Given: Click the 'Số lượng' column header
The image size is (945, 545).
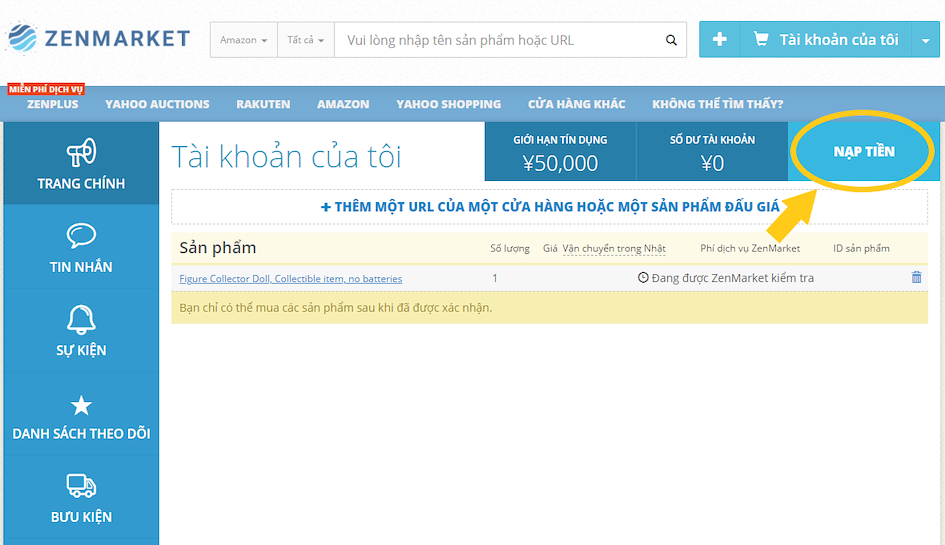Looking at the screenshot, I should (x=510, y=248).
